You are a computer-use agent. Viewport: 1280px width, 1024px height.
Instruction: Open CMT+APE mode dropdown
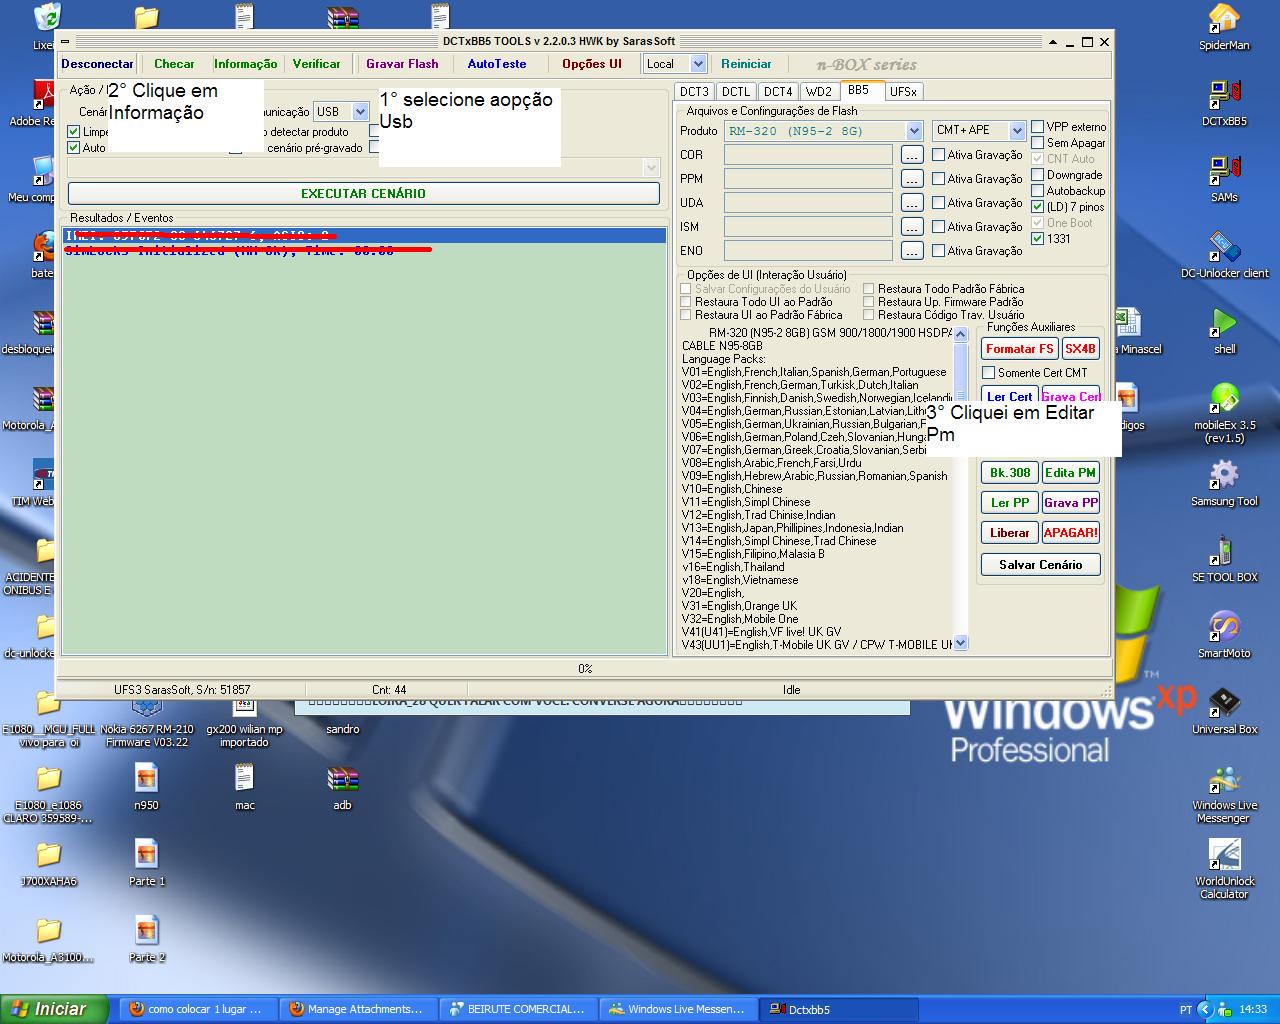coord(1017,131)
